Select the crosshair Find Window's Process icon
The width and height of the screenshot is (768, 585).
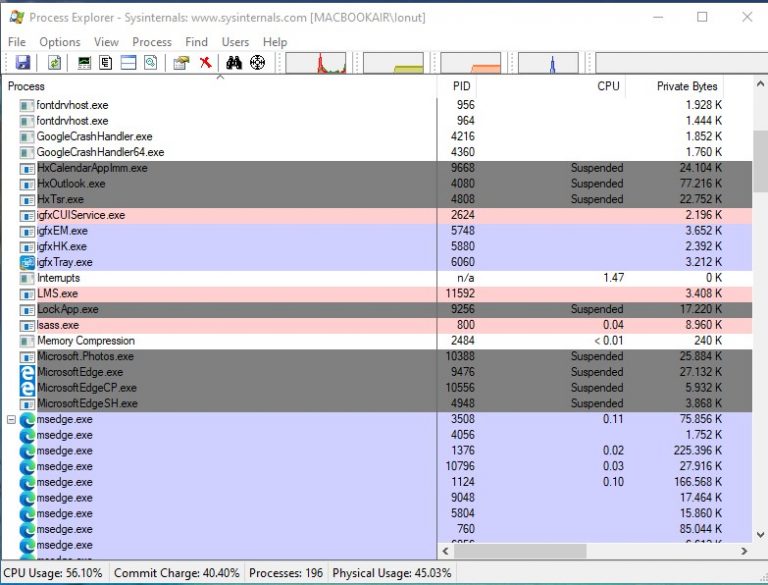[x=257, y=63]
